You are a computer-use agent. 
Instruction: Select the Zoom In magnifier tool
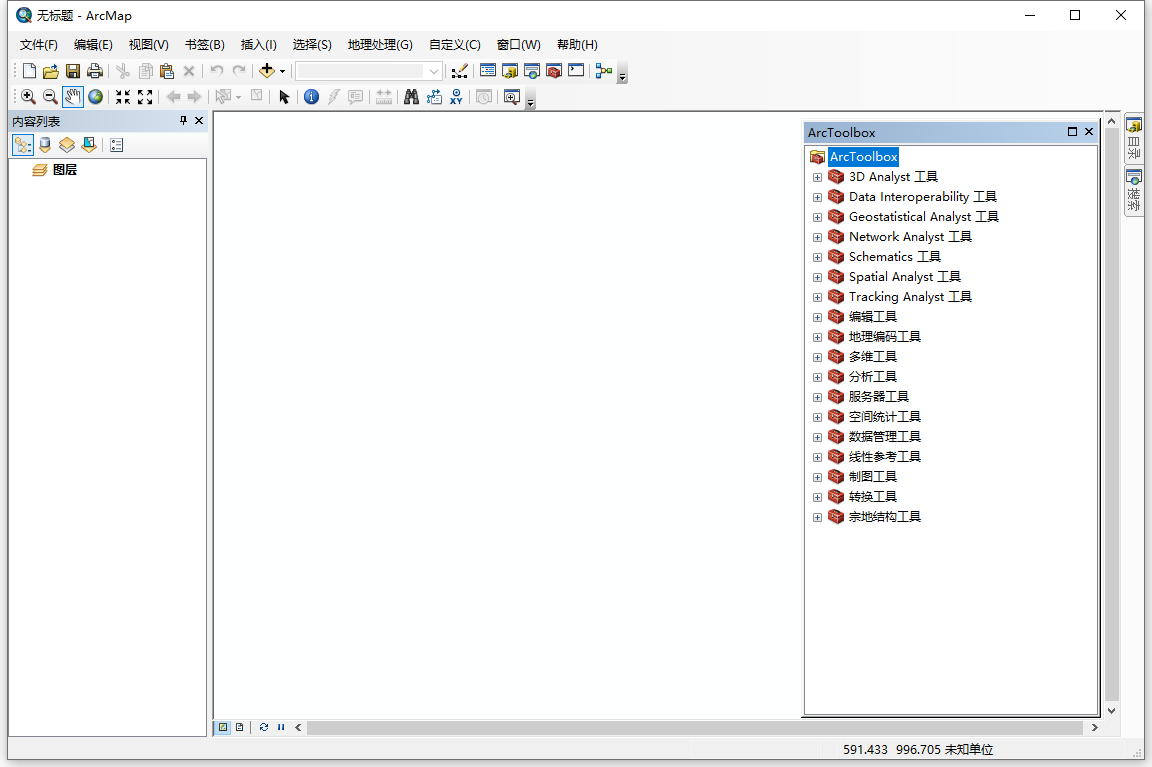pos(28,97)
